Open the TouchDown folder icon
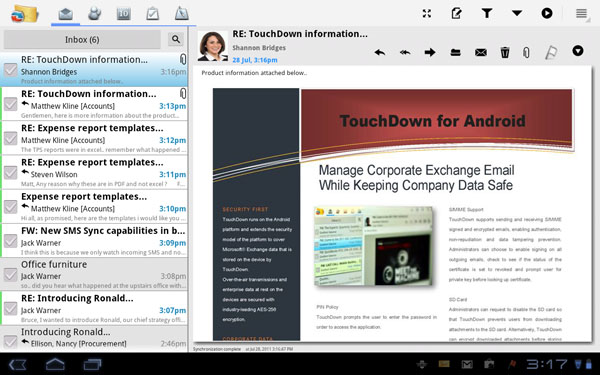 24,14
